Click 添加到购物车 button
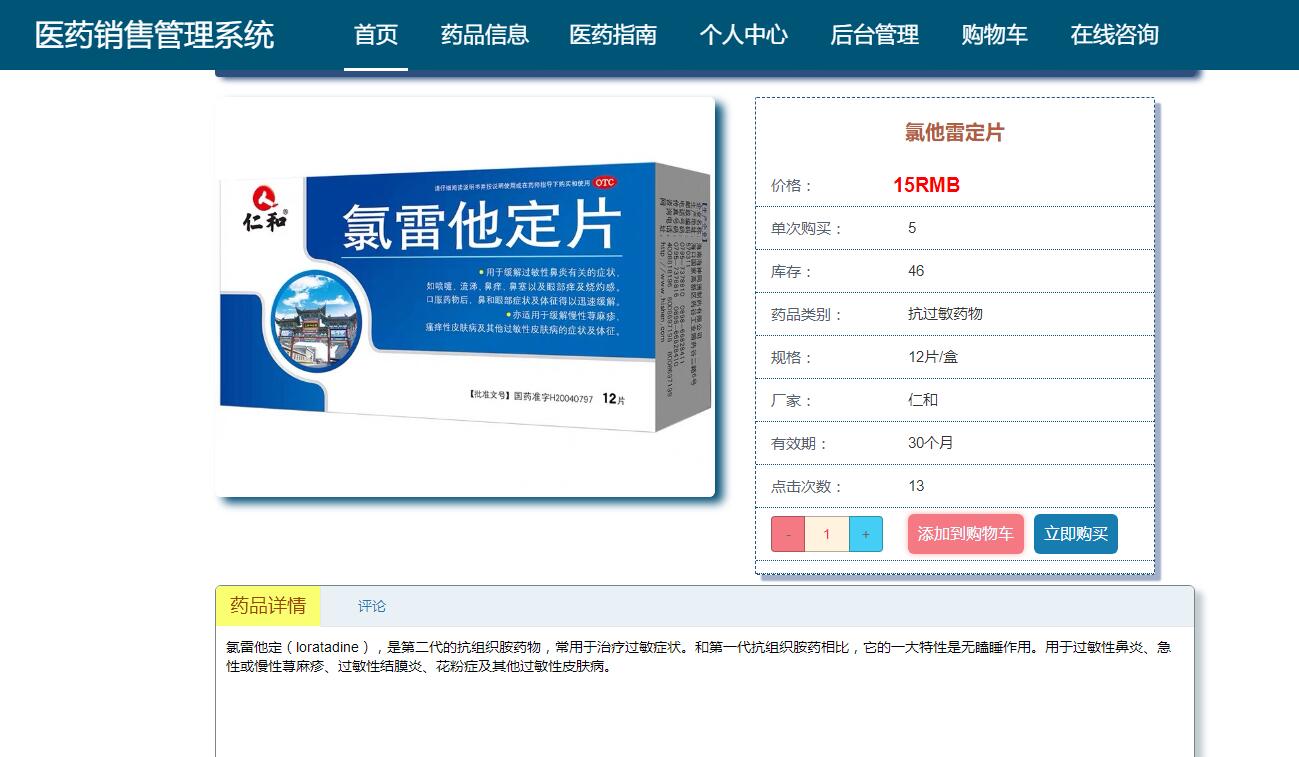Viewport: 1299px width, 757px height. 966,534
